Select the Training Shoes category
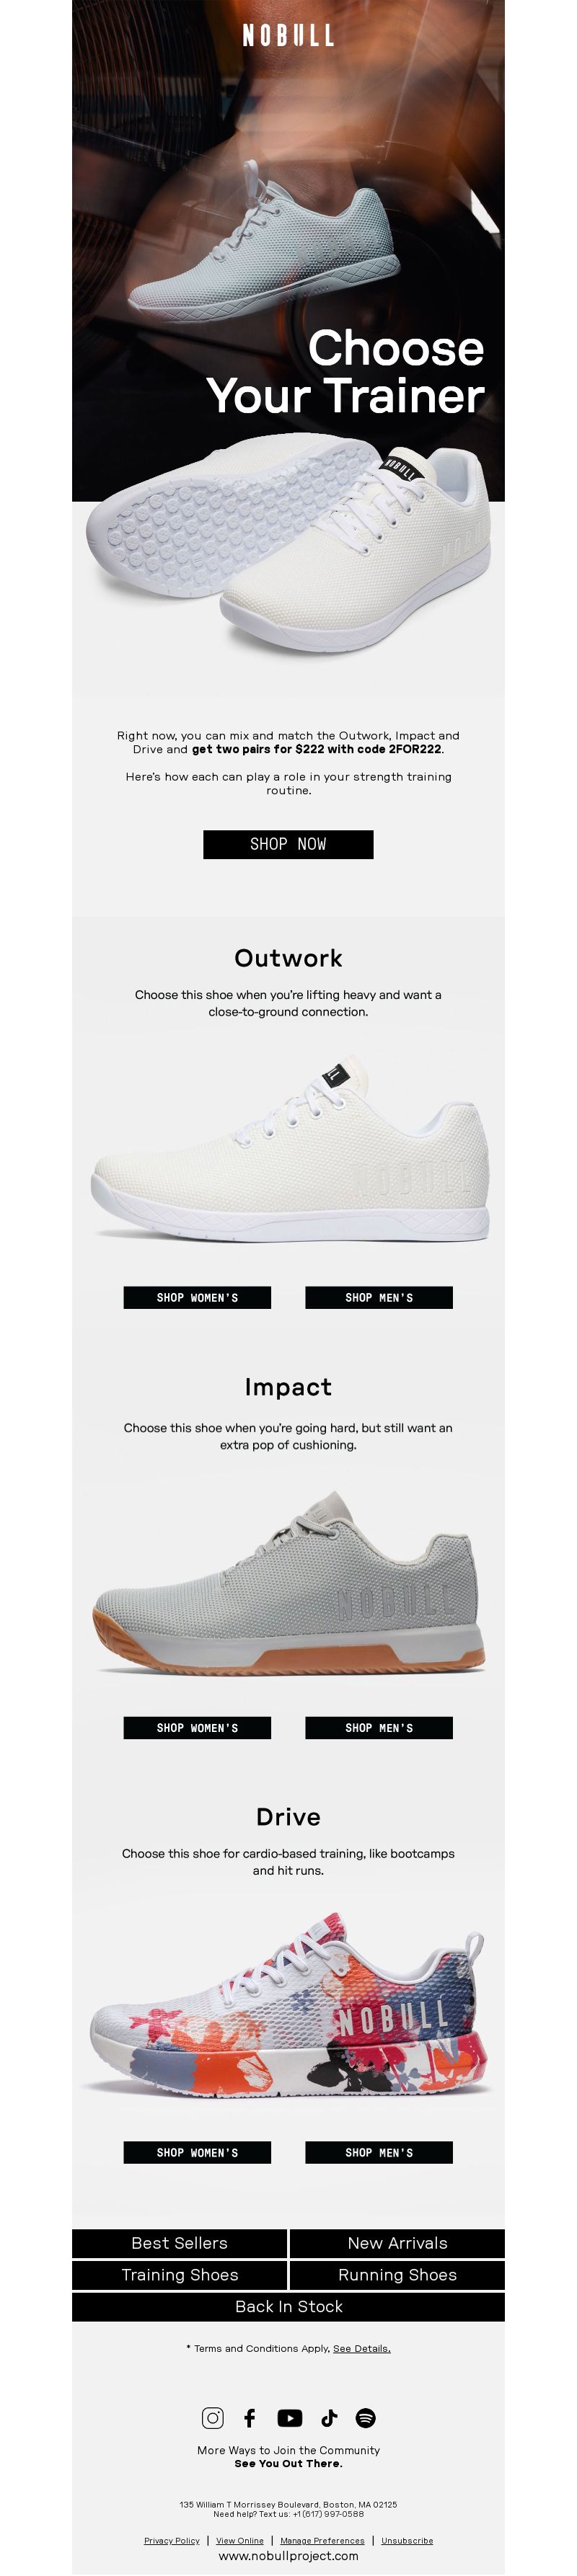This screenshot has width=577, height=2576. coord(179,2275)
